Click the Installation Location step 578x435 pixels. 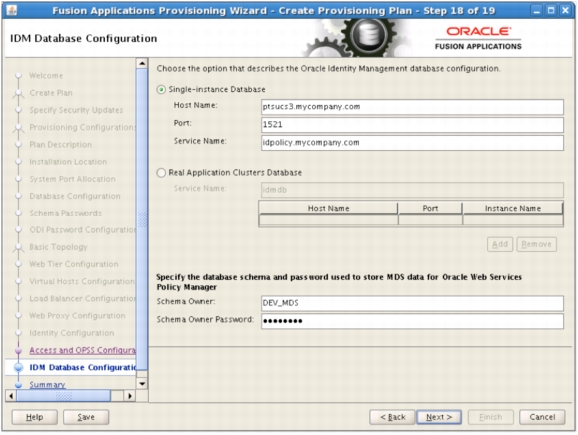pos(68,162)
